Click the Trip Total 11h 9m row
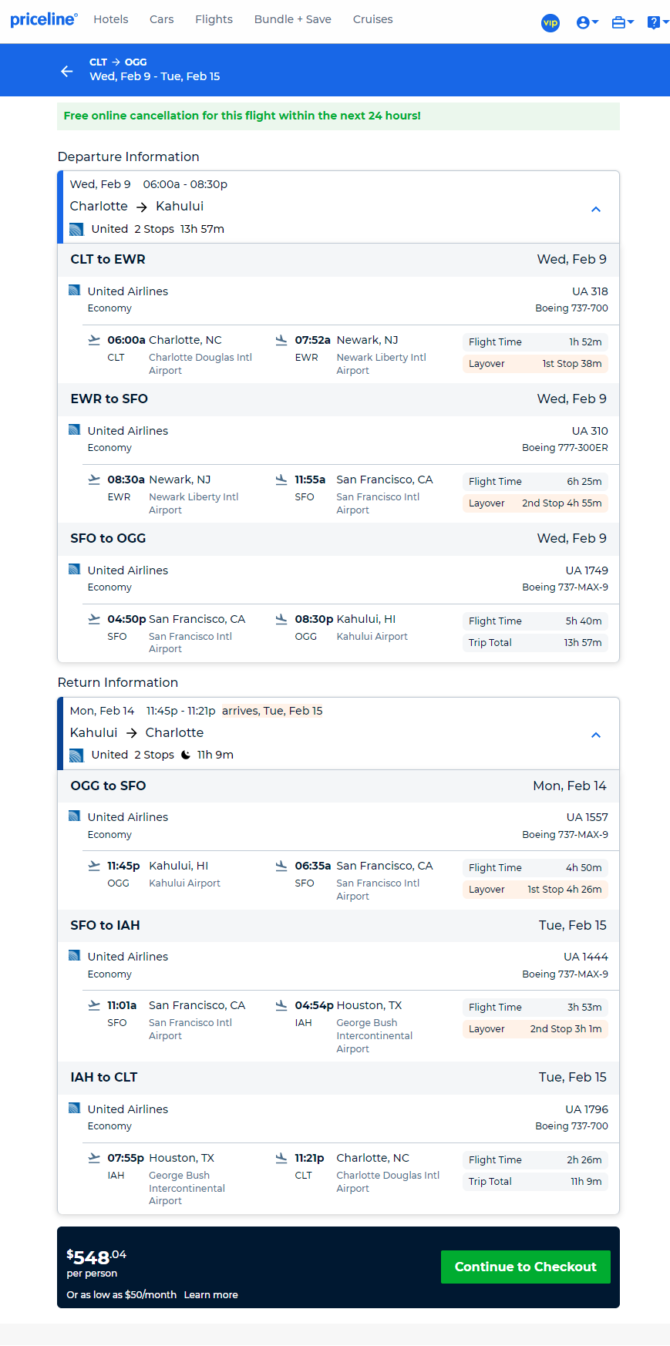The image size is (670, 1346). [535, 1182]
